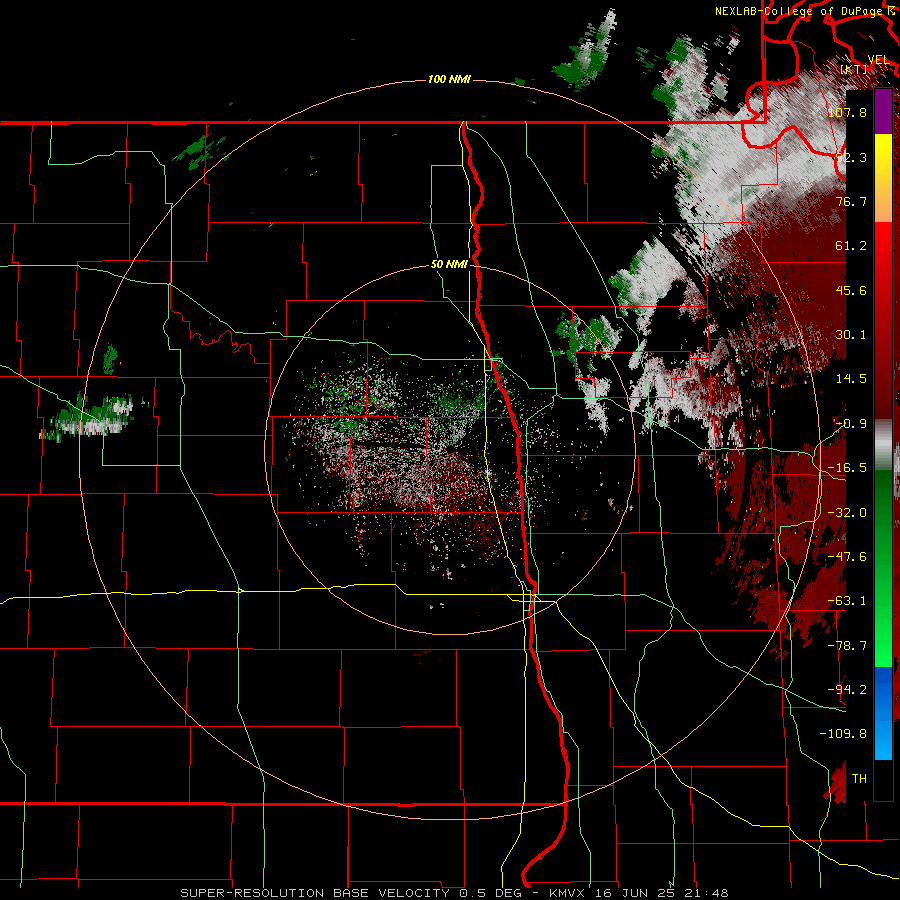The height and width of the screenshot is (900, 900).
Task: Click the 92.3 velocity scale value
Action: click(x=852, y=157)
